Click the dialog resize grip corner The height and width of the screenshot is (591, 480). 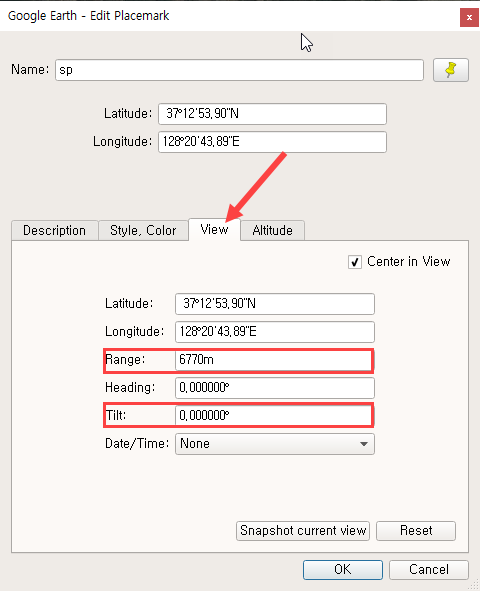pos(473,585)
